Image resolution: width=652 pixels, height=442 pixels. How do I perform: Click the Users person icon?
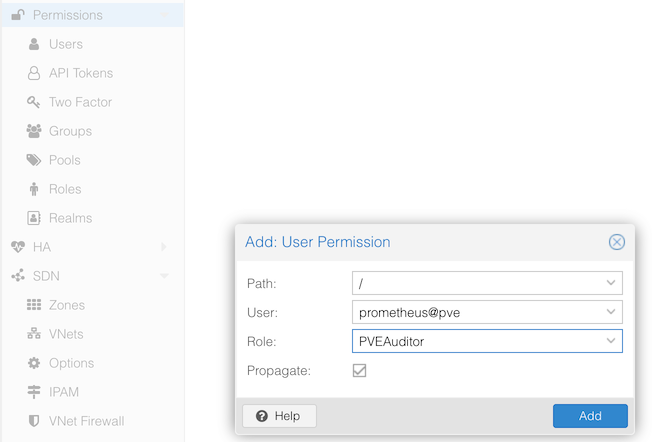coord(33,44)
